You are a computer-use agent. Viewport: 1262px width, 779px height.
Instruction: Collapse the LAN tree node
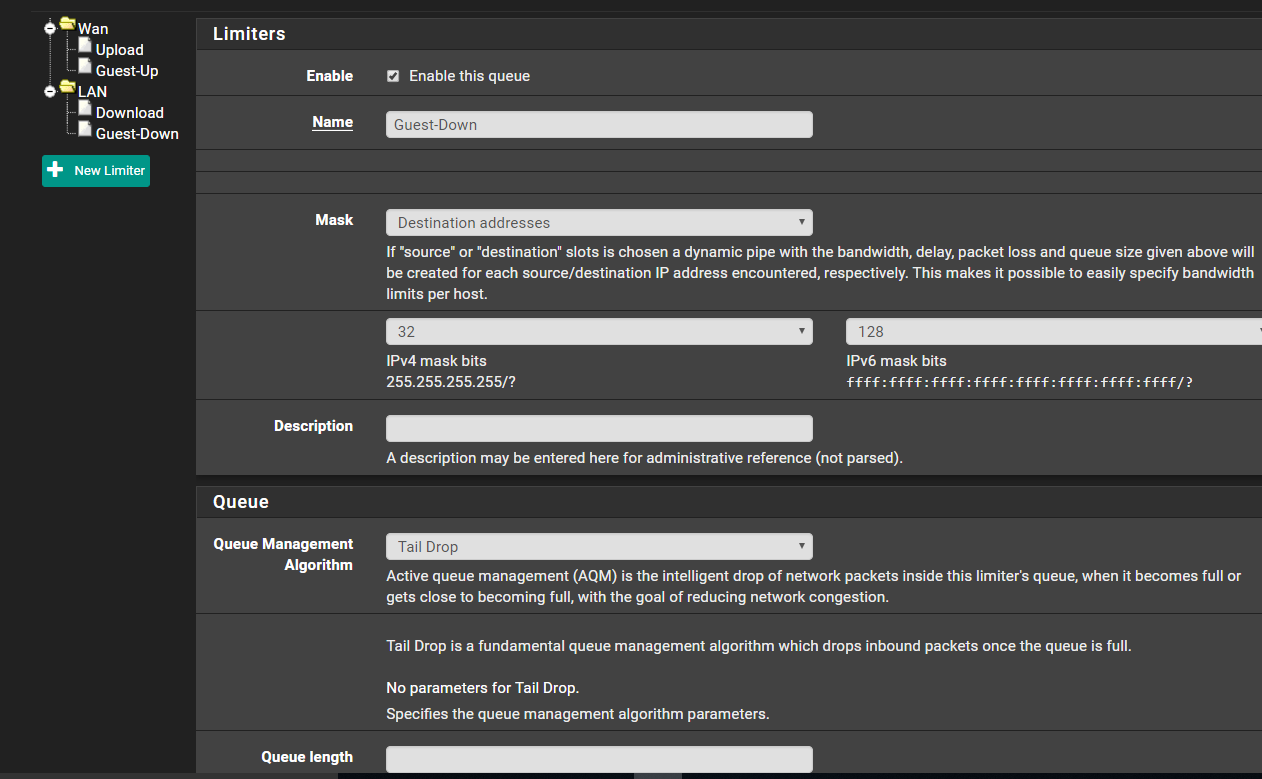point(49,92)
